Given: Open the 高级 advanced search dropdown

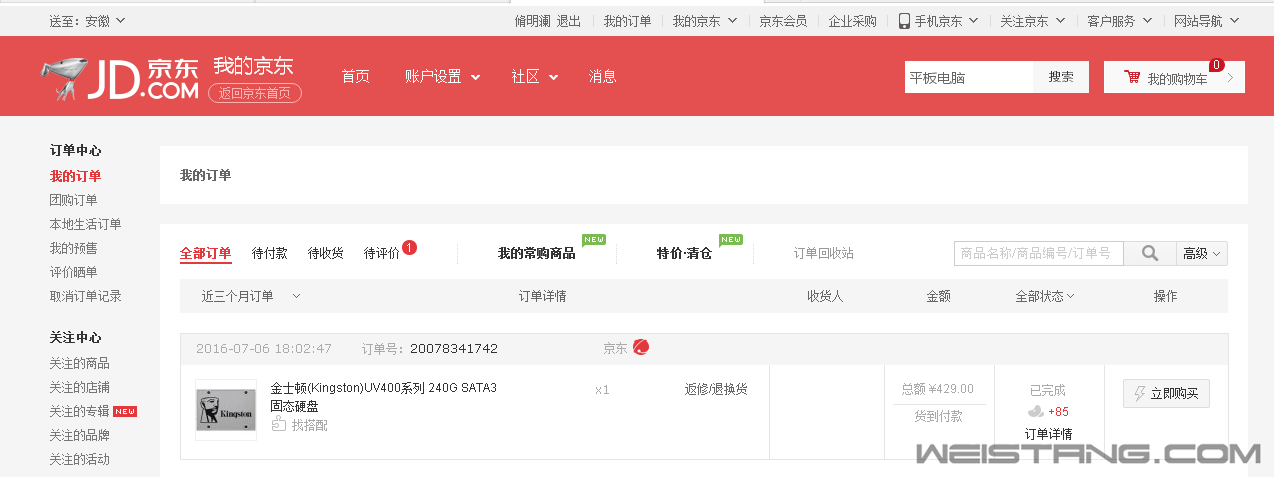Looking at the screenshot, I should coord(1202,254).
